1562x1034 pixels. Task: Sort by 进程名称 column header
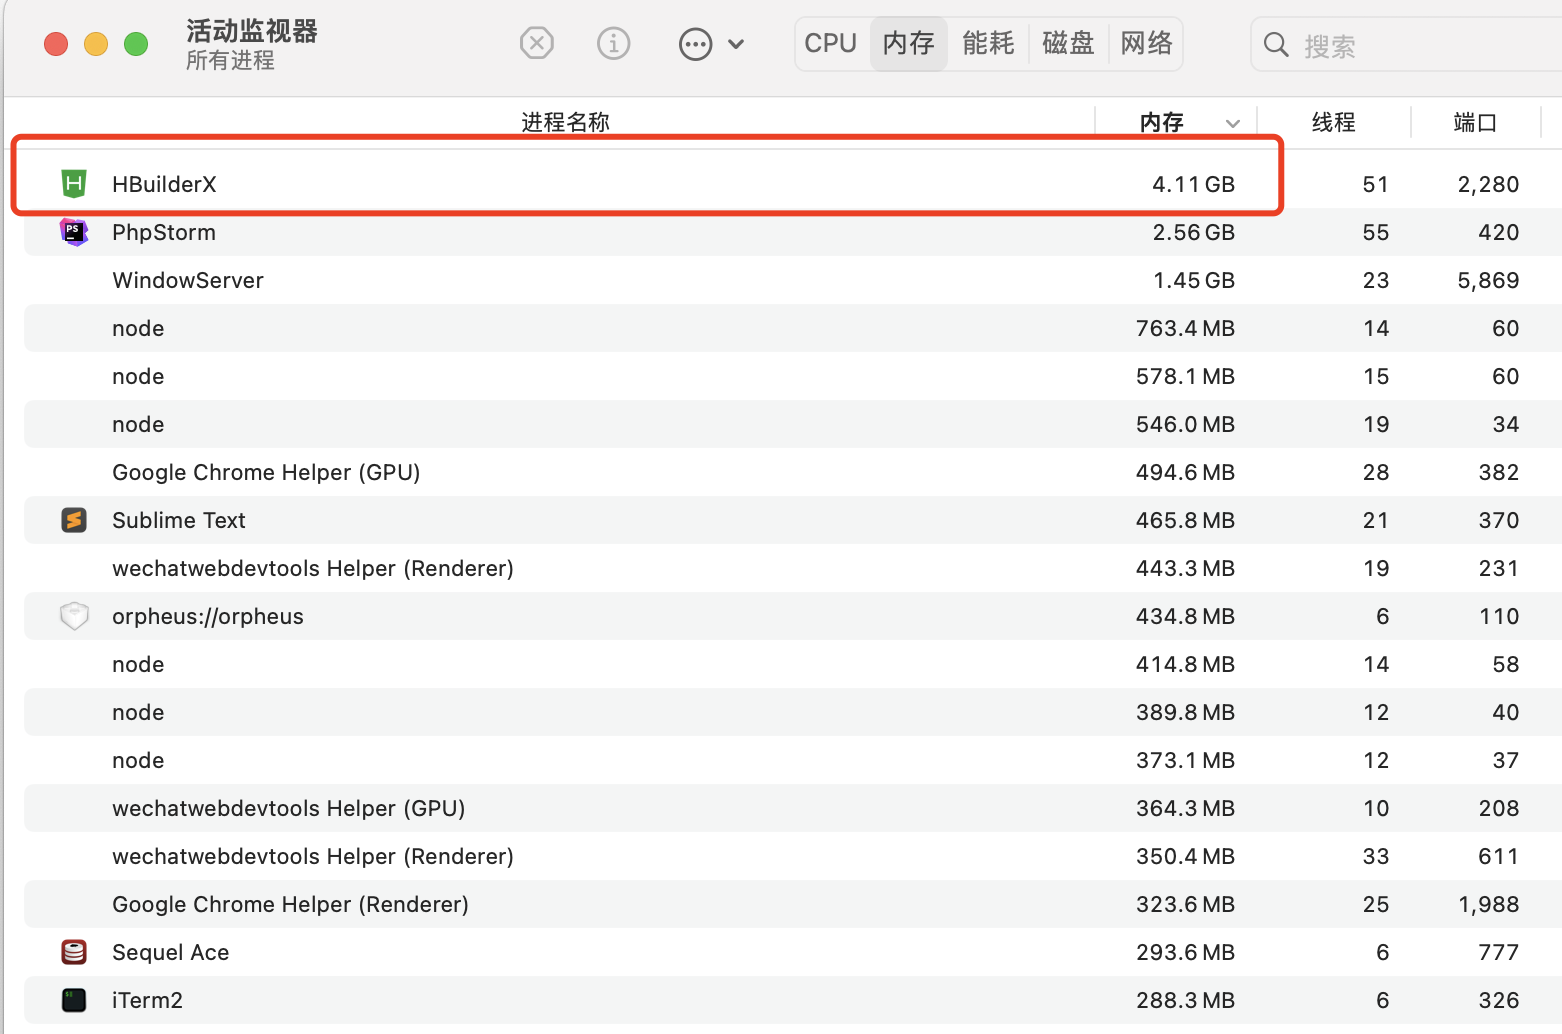[x=565, y=122]
